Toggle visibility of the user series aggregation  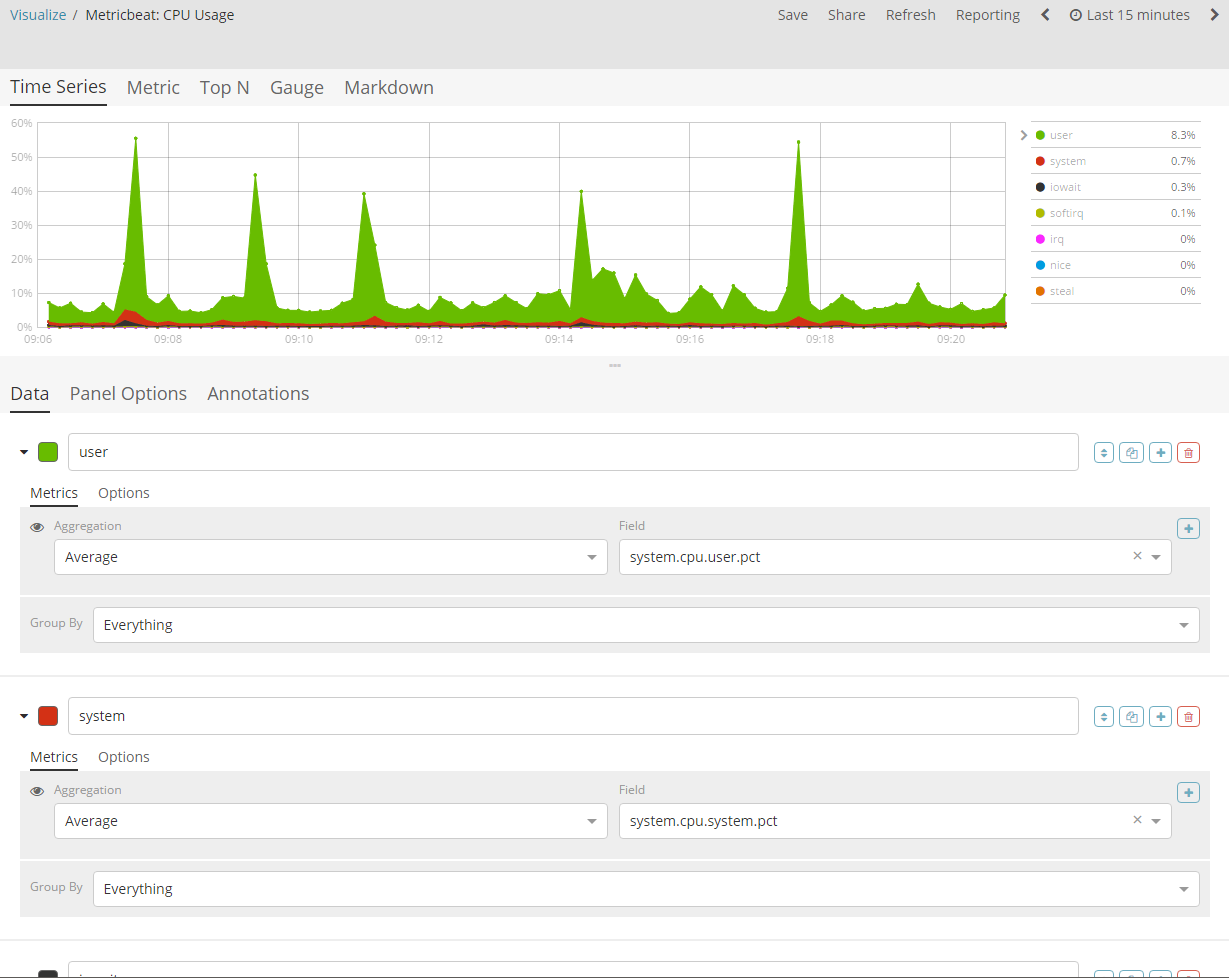point(37,525)
